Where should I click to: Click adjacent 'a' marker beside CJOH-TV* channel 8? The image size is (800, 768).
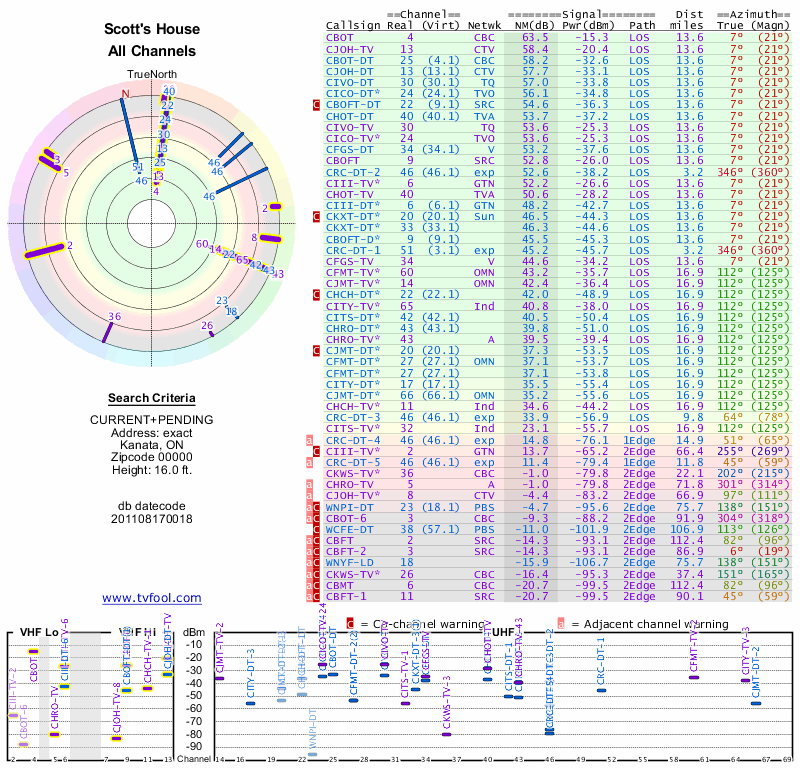(x=309, y=496)
